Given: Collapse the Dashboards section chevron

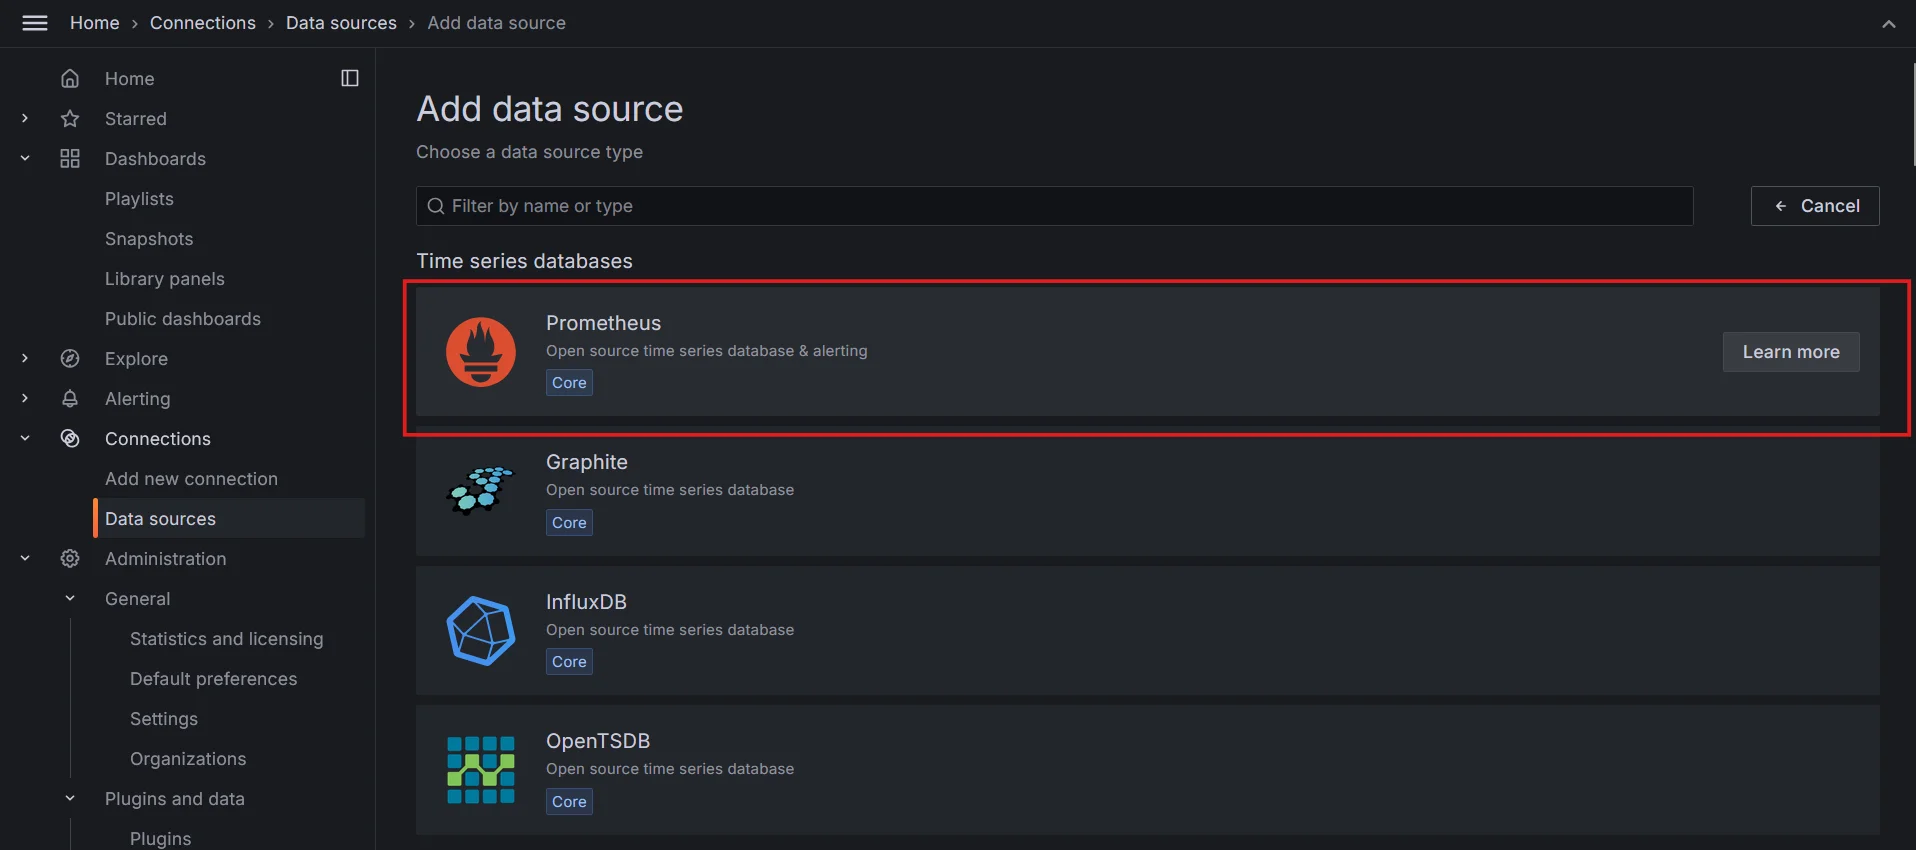Looking at the screenshot, I should click(x=25, y=159).
